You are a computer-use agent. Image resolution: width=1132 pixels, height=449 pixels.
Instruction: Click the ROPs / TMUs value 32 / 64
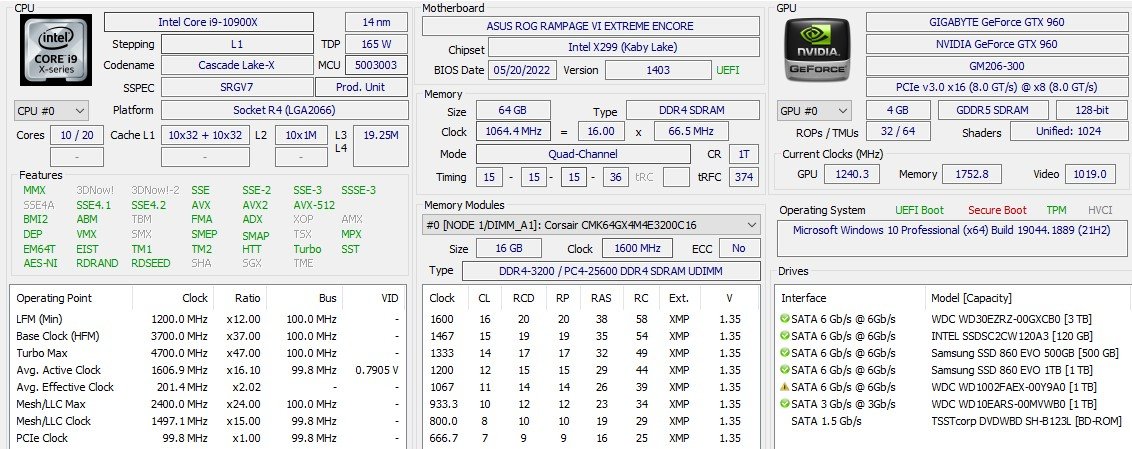click(x=900, y=131)
